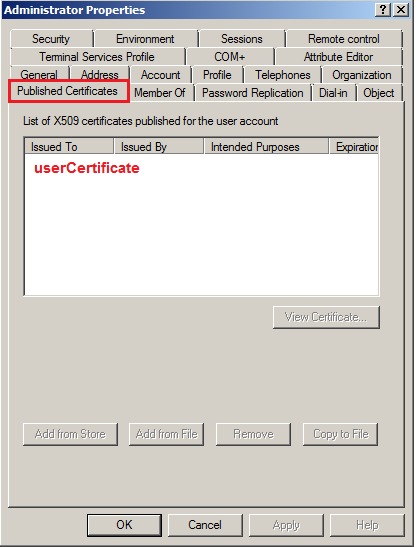Sort by Issued By column header
Viewport: 416px width, 547px height.
[159, 147]
